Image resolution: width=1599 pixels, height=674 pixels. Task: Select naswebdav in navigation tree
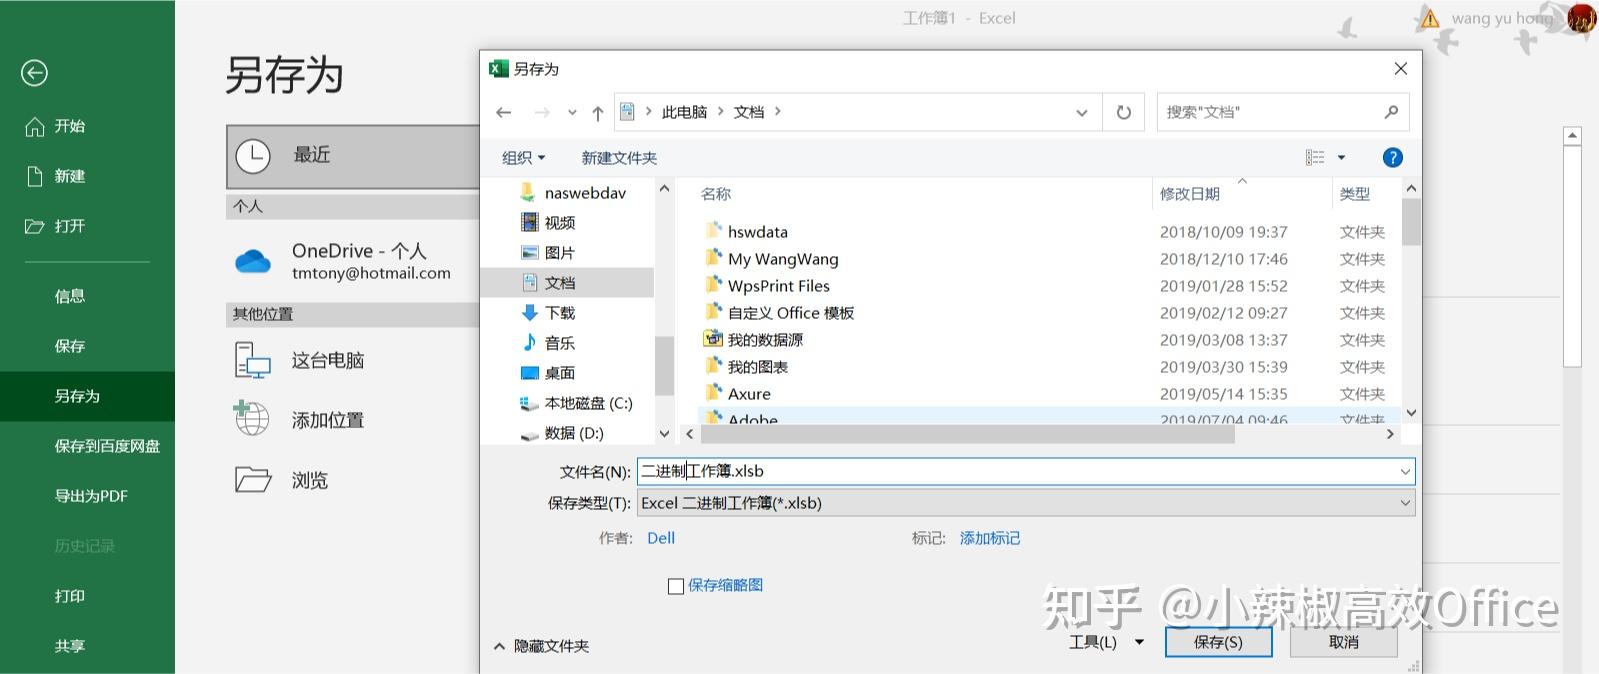(x=585, y=193)
